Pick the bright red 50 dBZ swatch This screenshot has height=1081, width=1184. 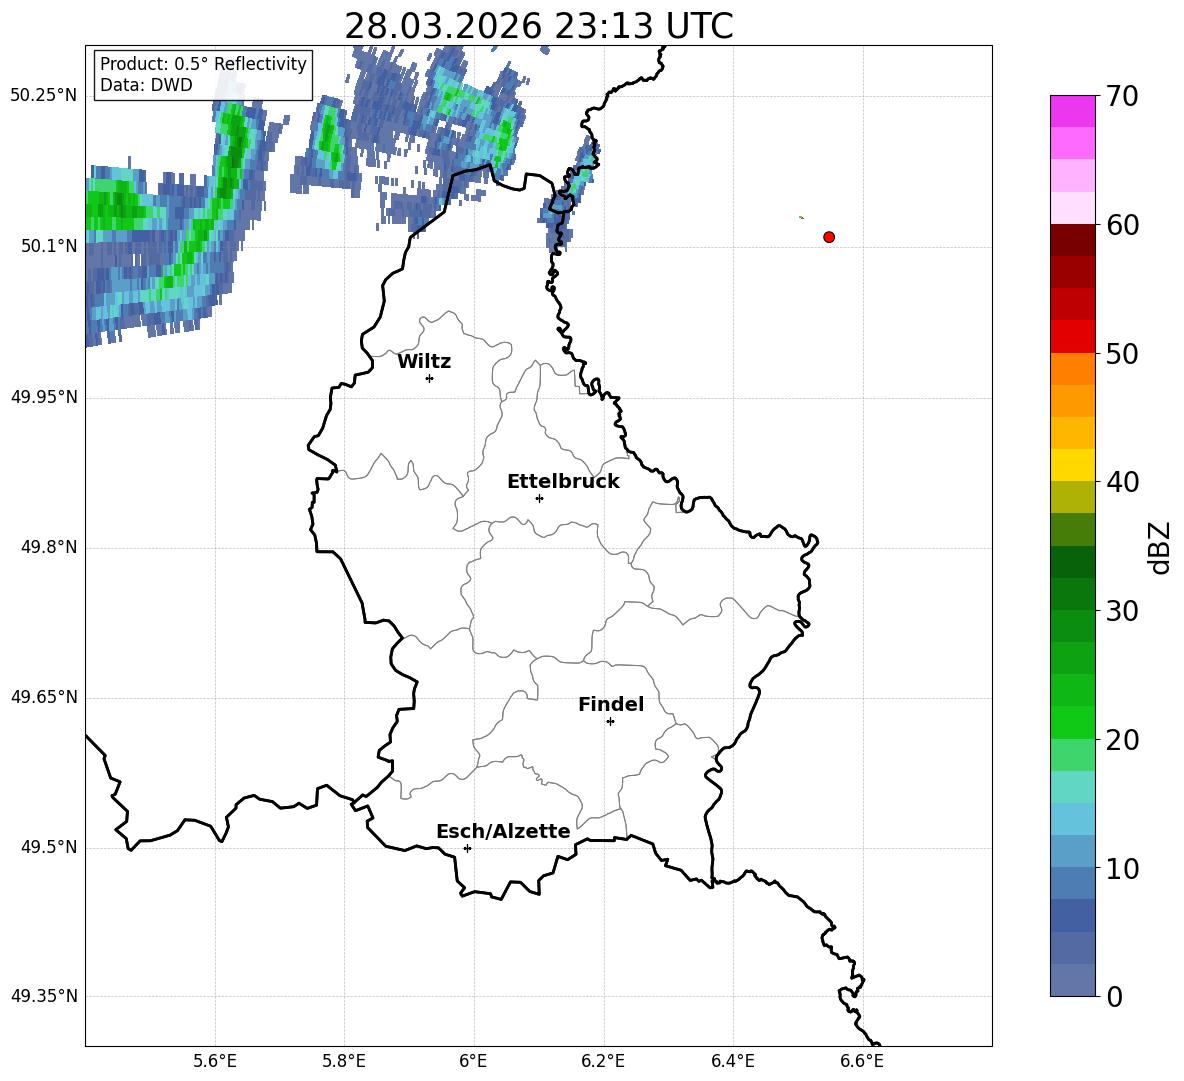click(x=1073, y=337)
